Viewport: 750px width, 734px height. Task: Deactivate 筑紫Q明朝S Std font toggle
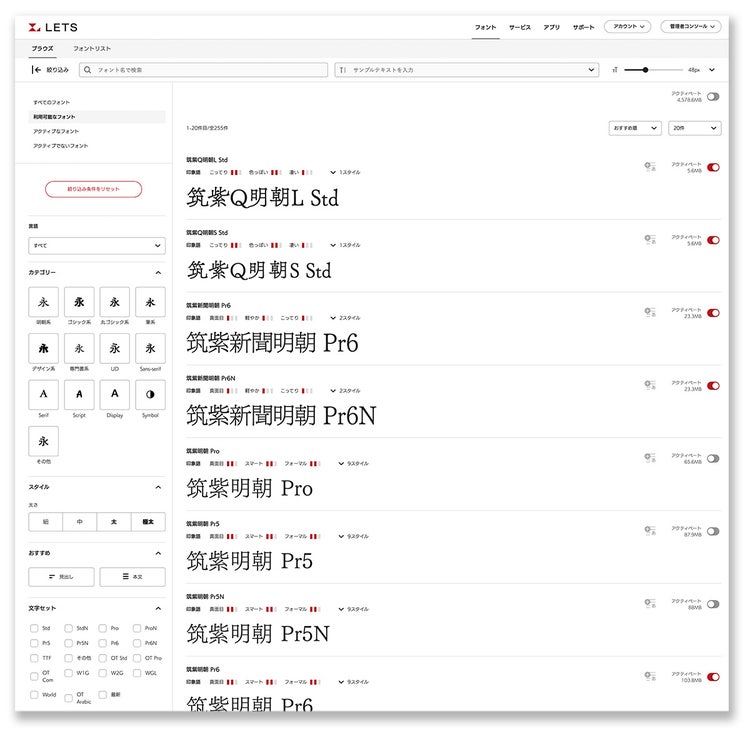(713, 240)
